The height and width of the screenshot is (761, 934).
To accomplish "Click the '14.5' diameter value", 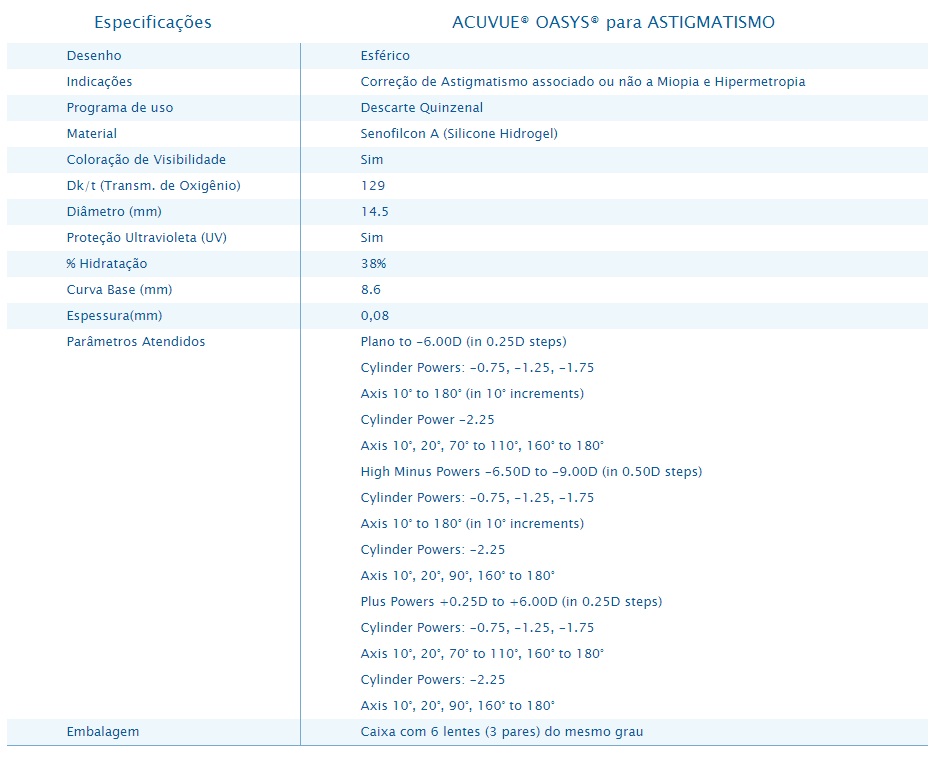I will tap(375, 212).
